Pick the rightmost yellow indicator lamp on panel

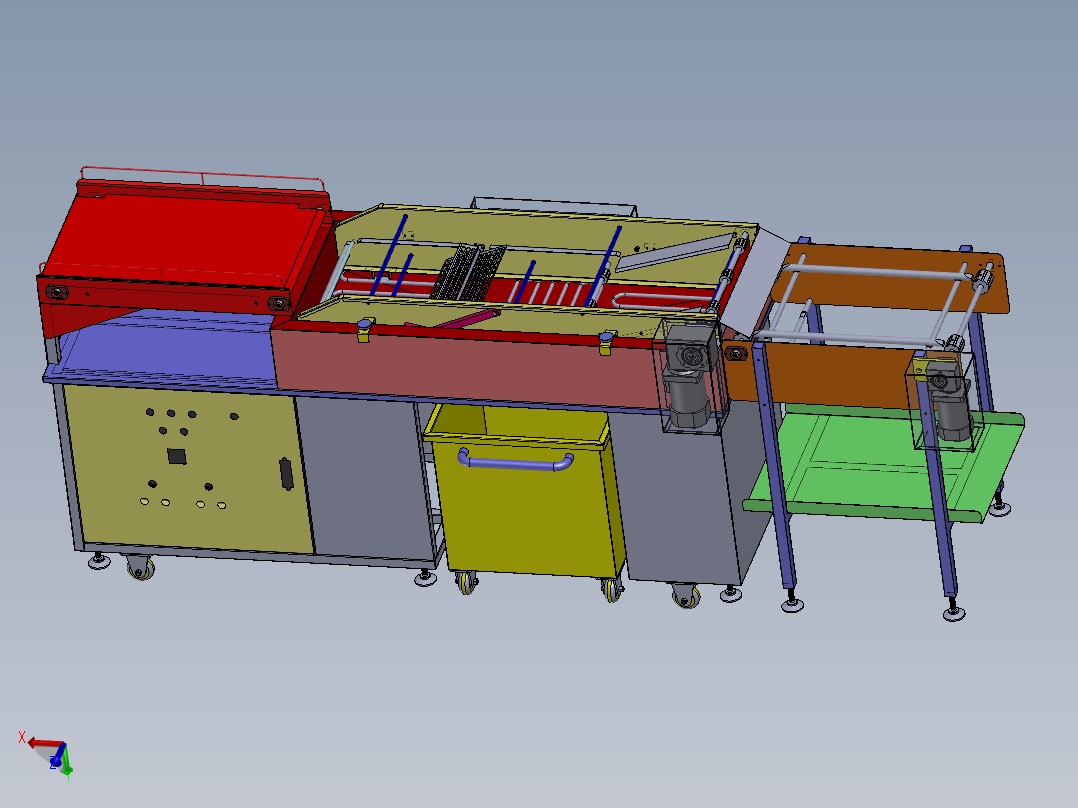(221, 505)
